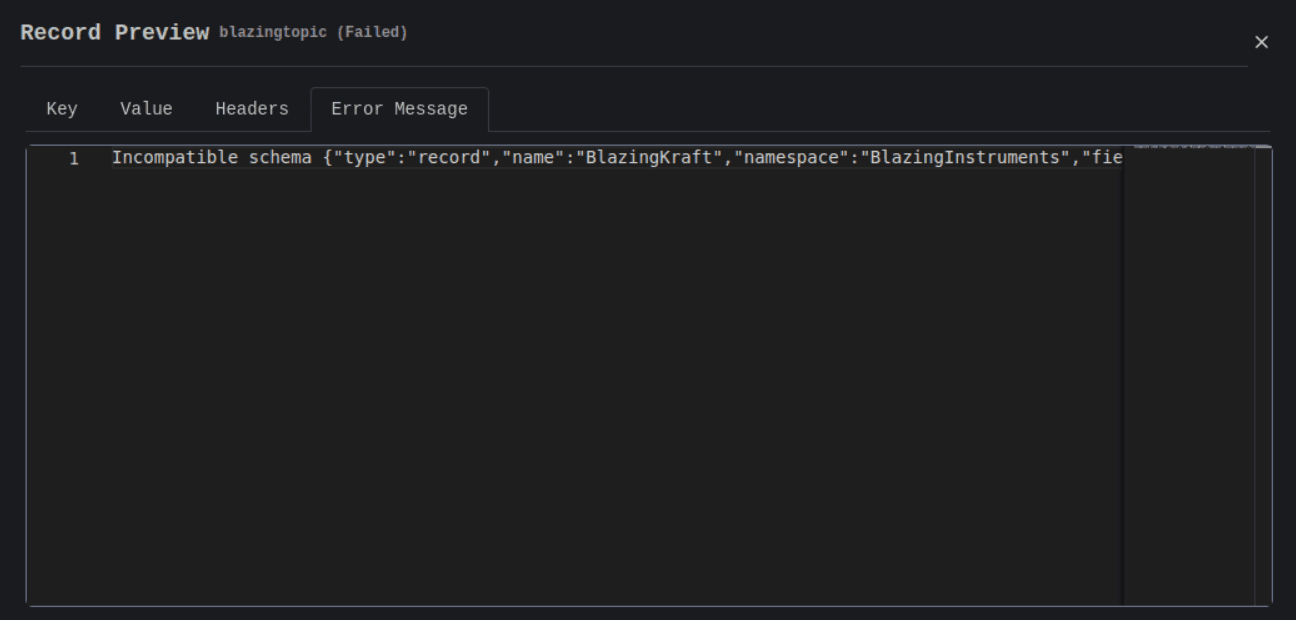Image resolution: width=1296 pixels, height=620 pixels.
Task: Click the "type" key in the schema text
Action: point(363,158)
